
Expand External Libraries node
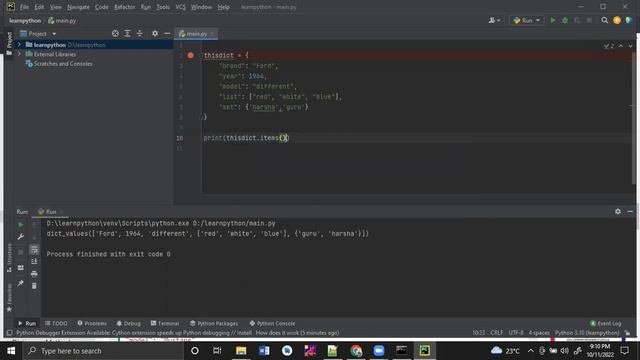point(19,54)
